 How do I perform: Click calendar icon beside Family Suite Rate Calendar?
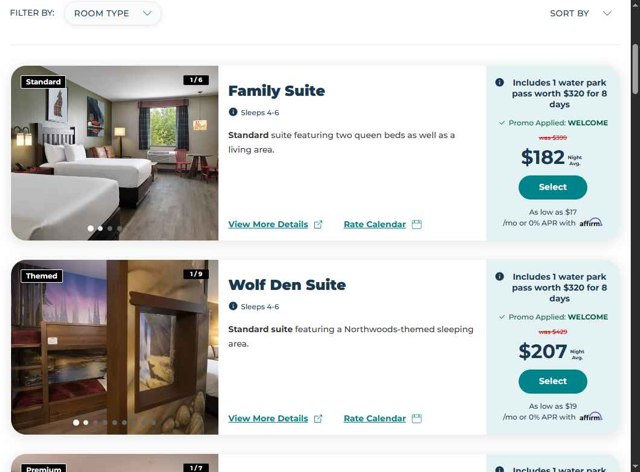416,224
